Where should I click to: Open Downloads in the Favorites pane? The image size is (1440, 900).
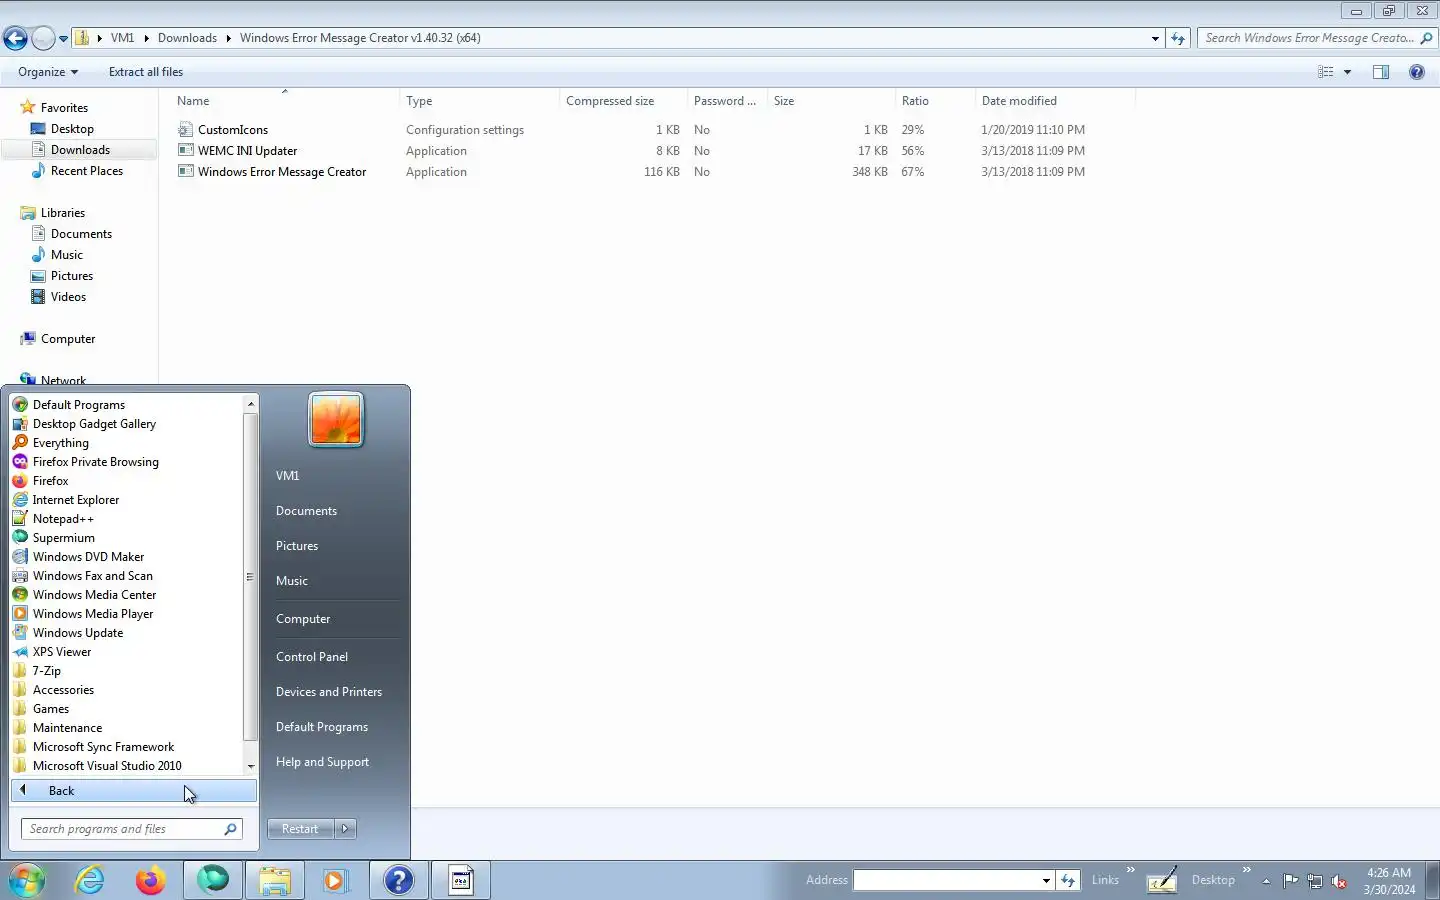point(80,150)
